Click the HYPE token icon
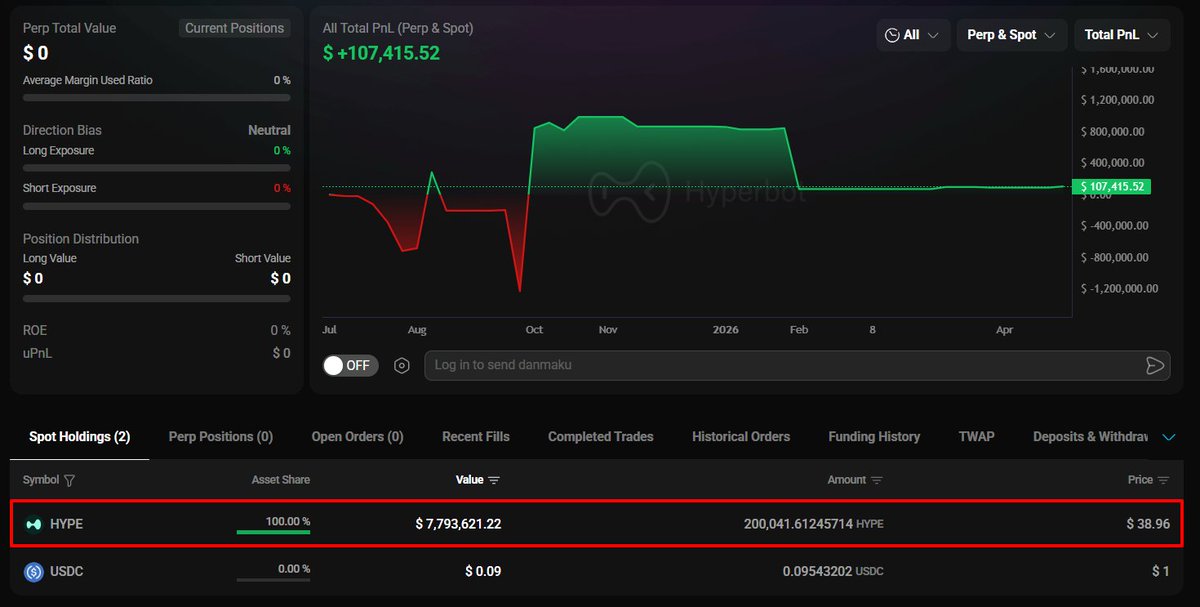Screen dimensions: 1200x607 [34, 524]
